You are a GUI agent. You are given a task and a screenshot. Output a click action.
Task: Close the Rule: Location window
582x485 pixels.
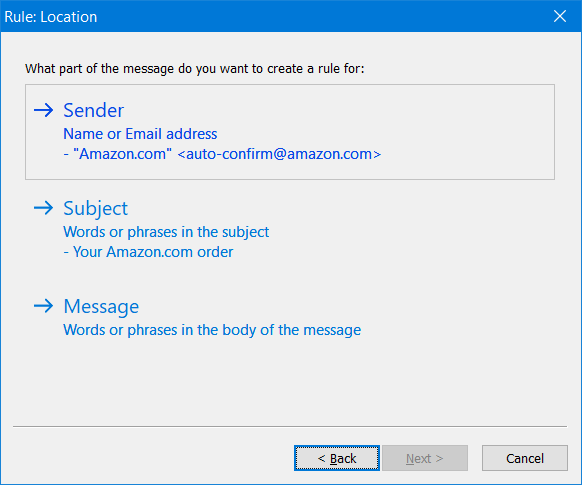[x=560, y=16]
